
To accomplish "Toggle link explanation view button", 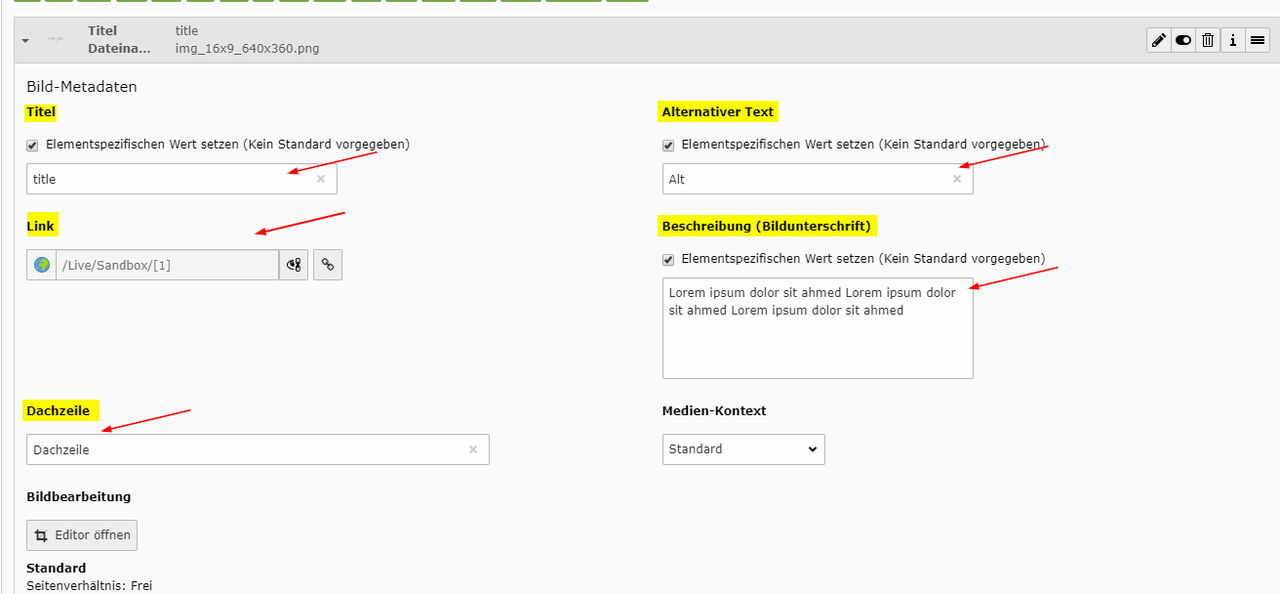I will [294, 265].
